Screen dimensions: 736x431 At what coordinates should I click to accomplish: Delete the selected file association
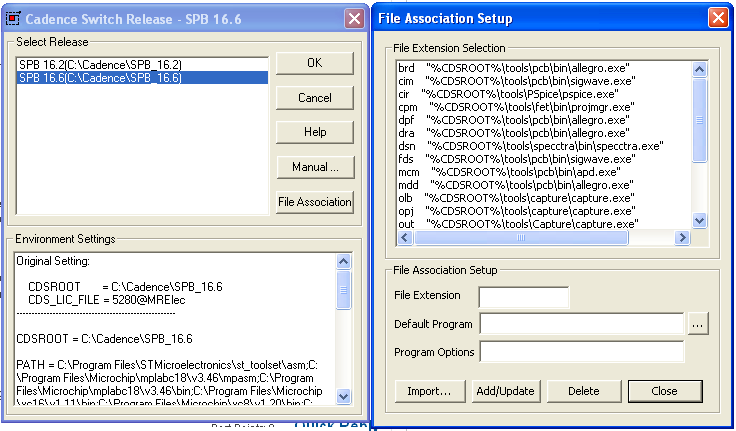tap(582, 391)
